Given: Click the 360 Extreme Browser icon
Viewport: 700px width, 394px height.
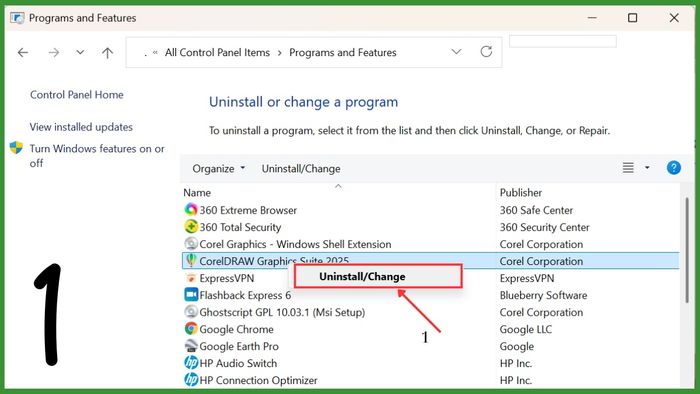Looking at the screenshot, I should [x=191, y=209].
